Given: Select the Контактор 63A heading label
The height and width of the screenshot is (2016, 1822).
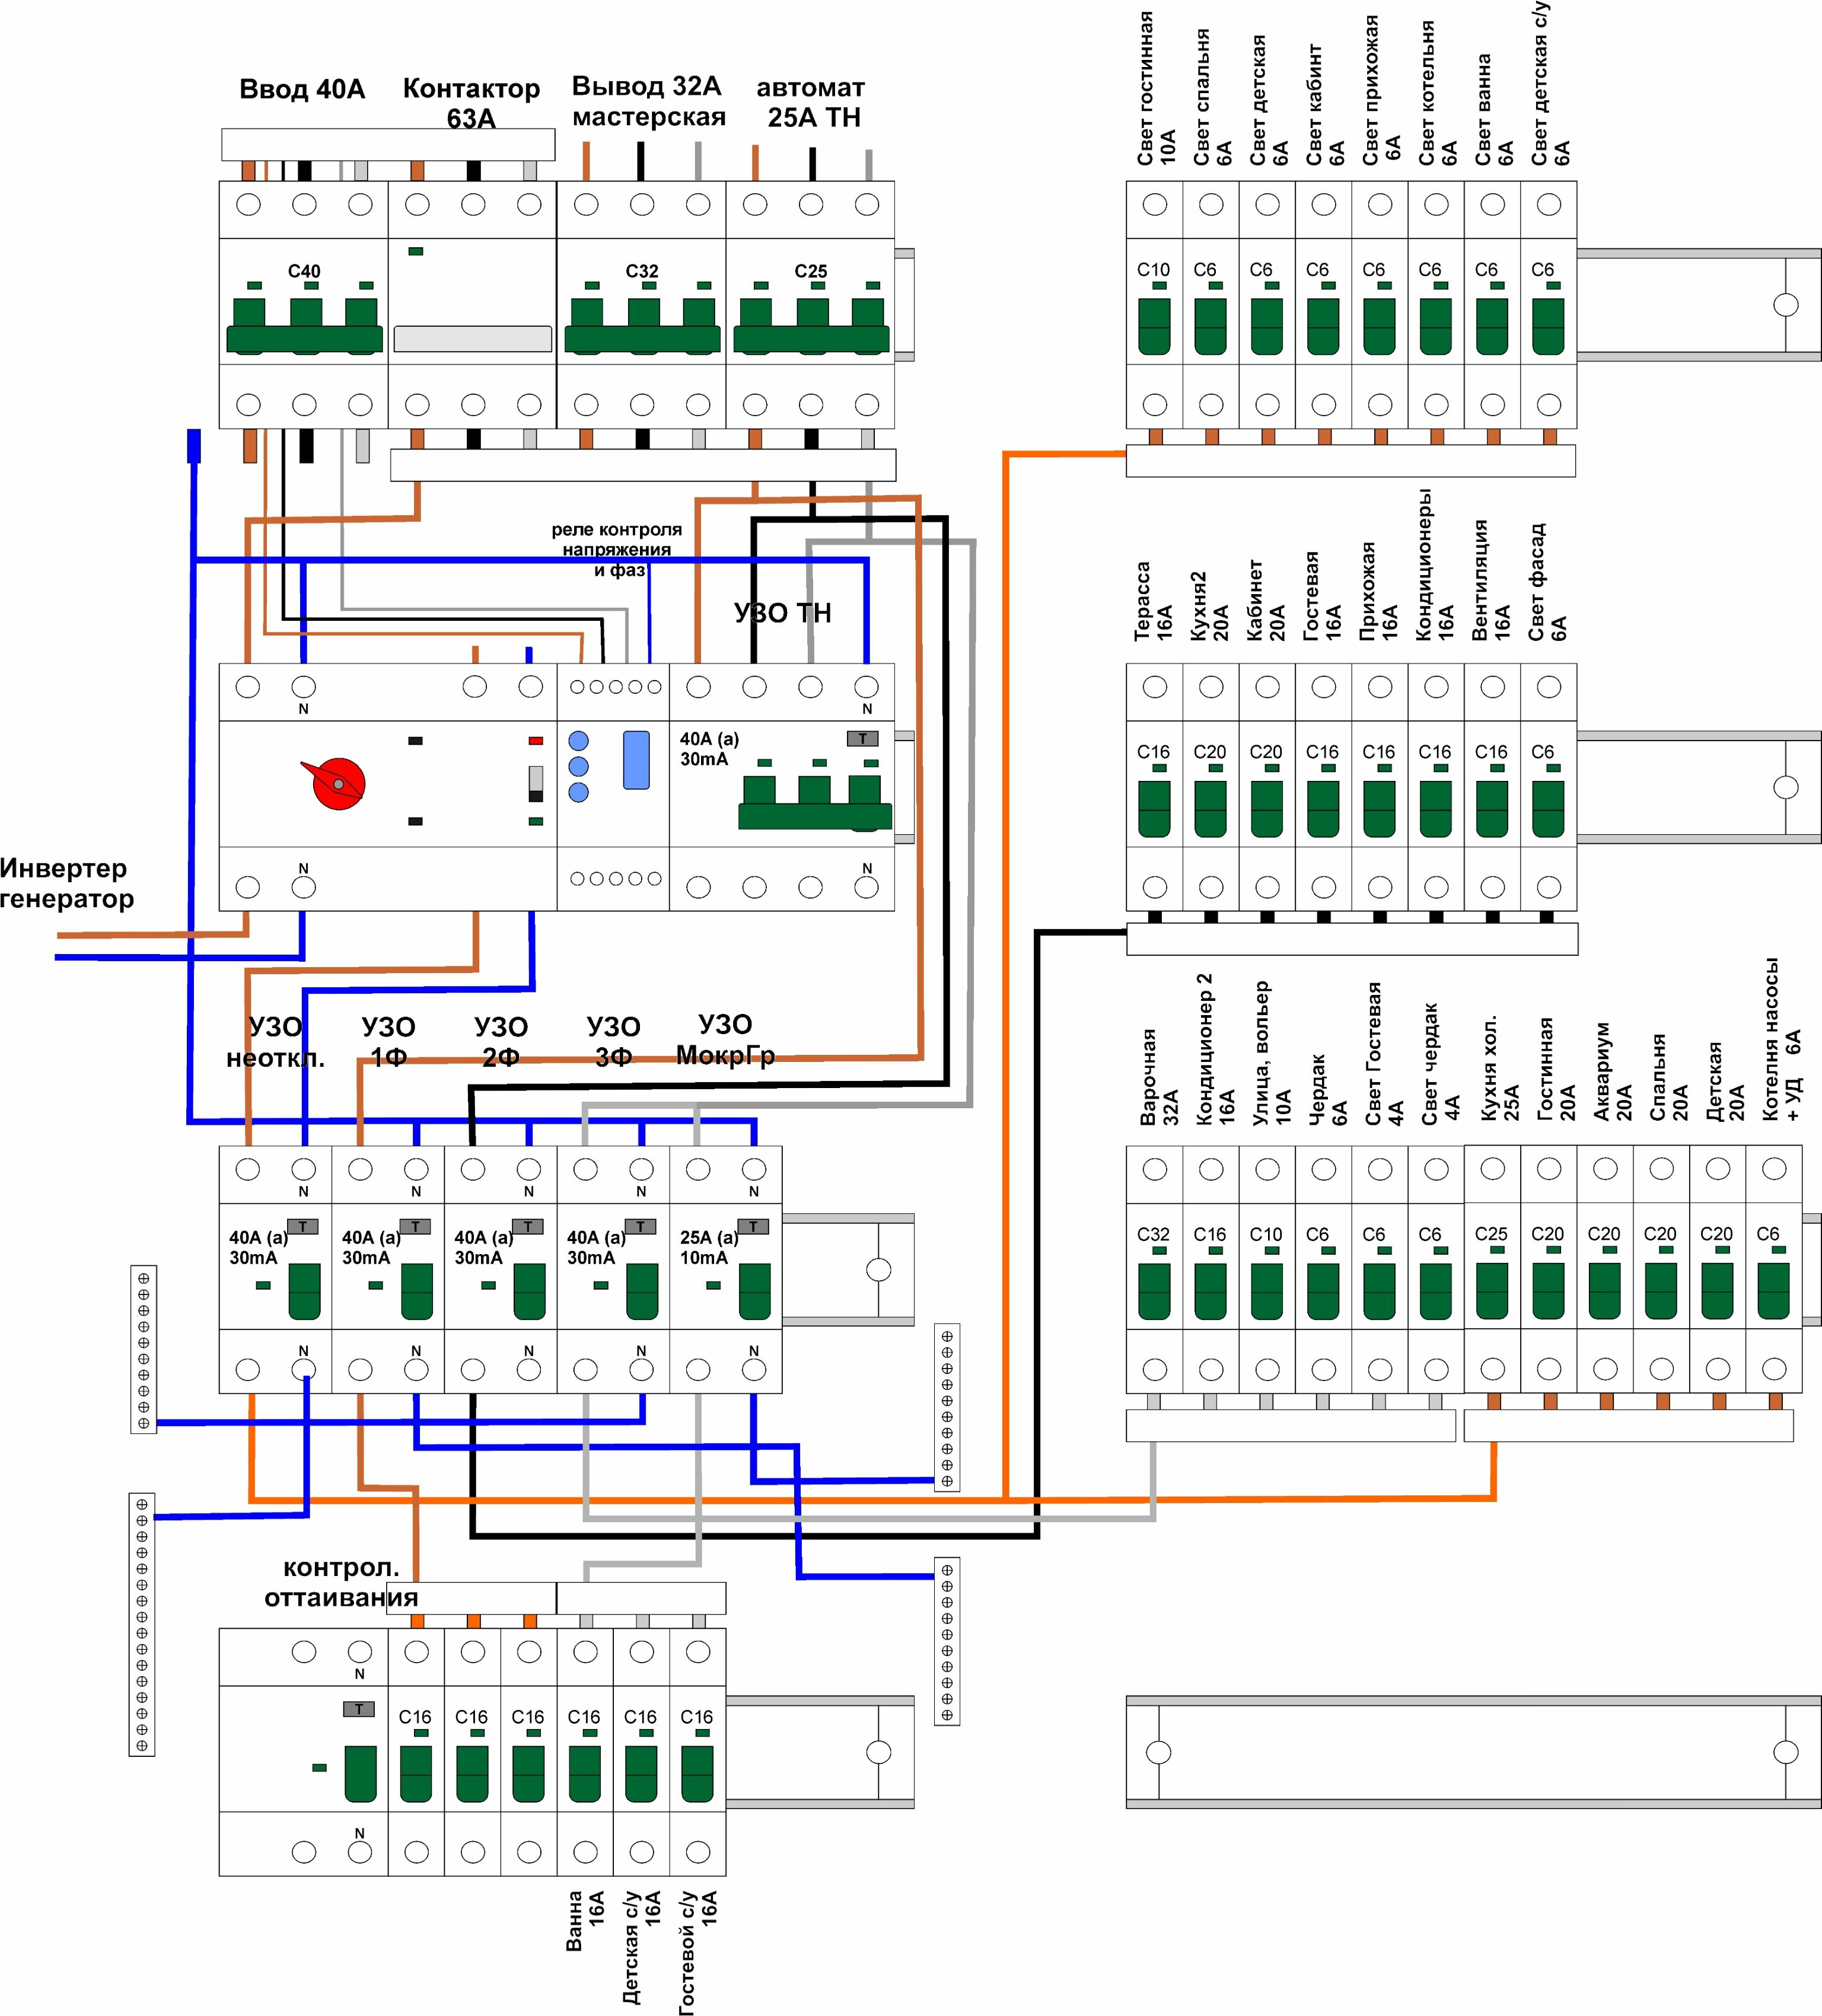Looking at the screenshot, I should (471, 103).
